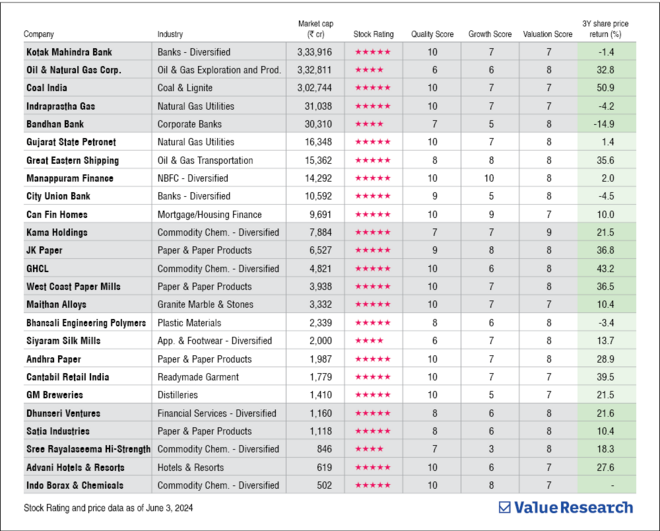This screenshot has height=531, width=660.
Task: Select Coal India's star rating icons
Action: click(372, 88)
